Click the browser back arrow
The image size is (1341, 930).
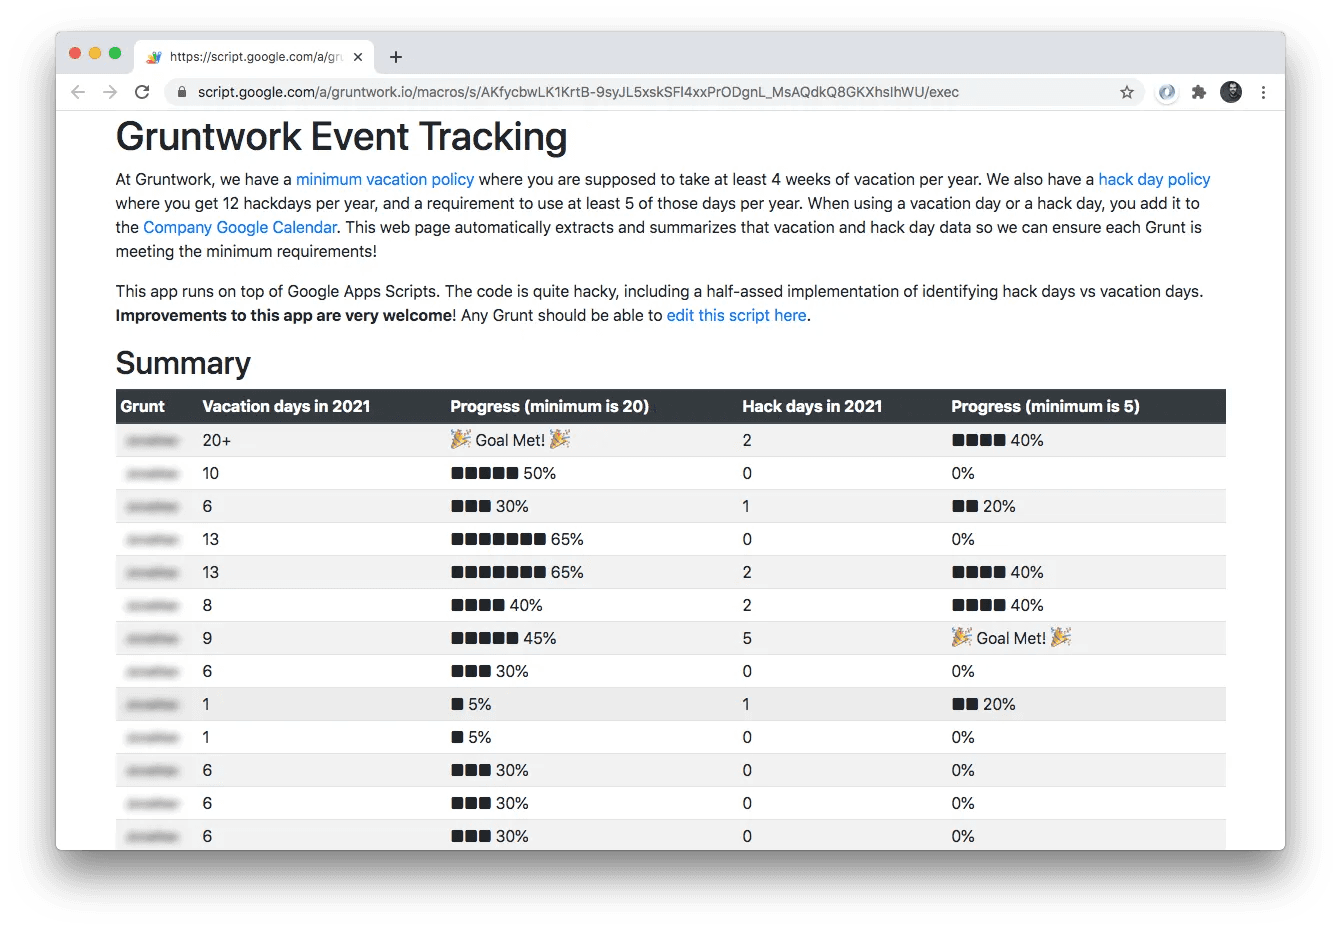(78, 92)
